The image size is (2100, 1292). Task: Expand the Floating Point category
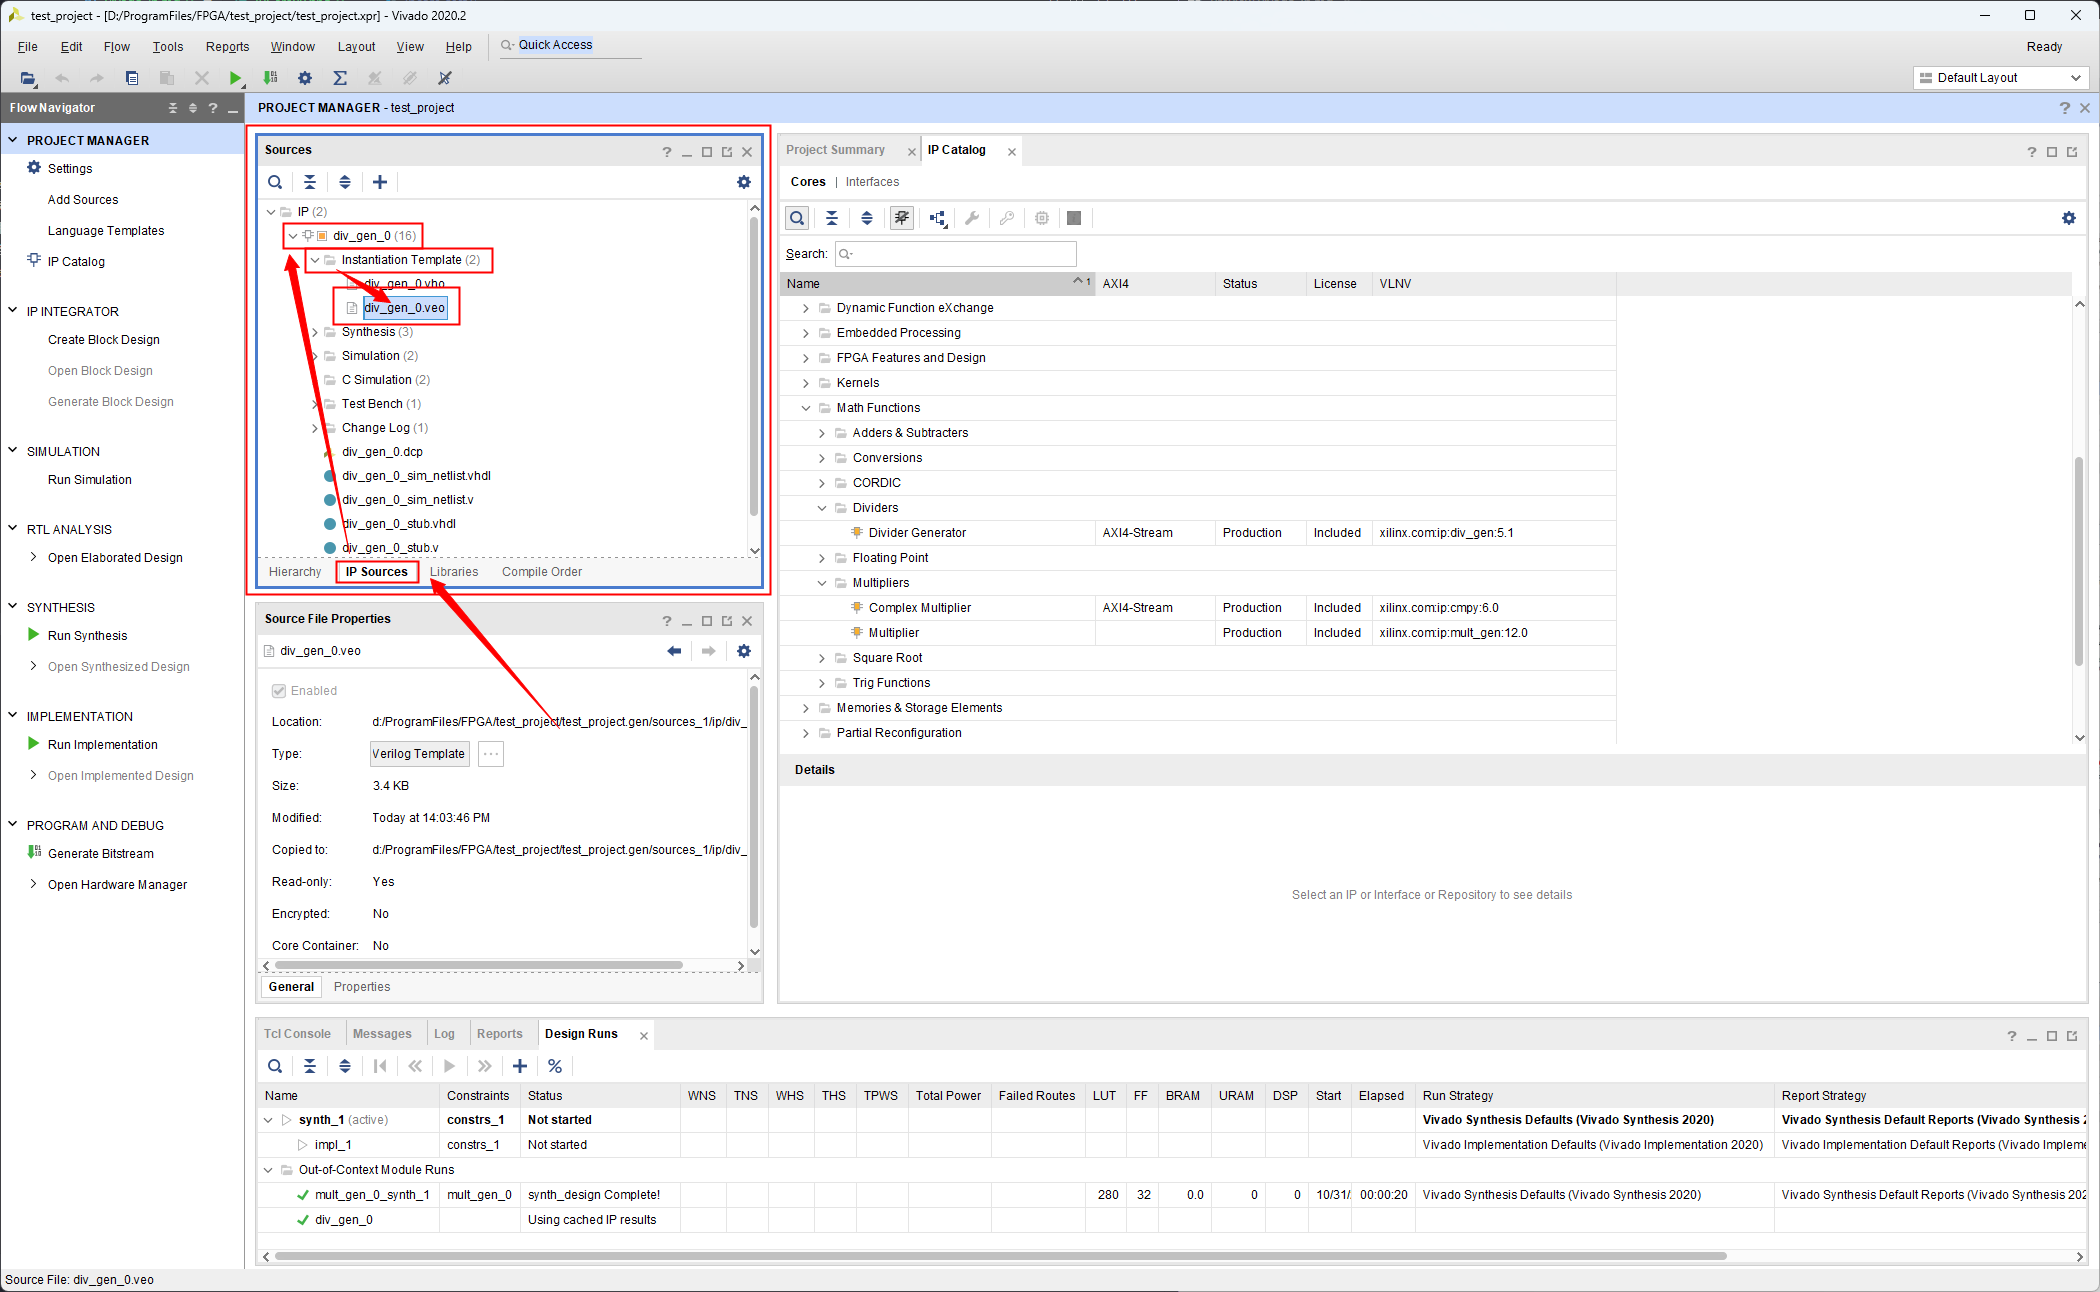point(822,558)
